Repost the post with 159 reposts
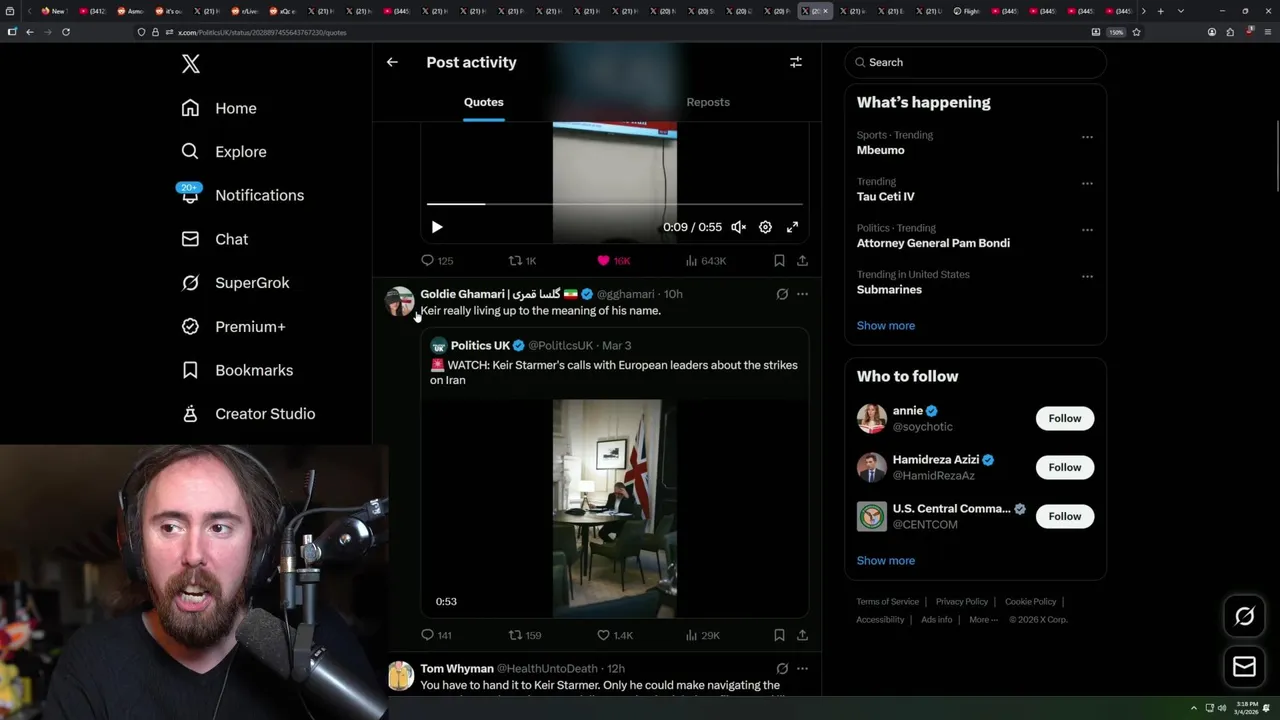The height and width of the screenshot is (720, 1280). (525, 635)
